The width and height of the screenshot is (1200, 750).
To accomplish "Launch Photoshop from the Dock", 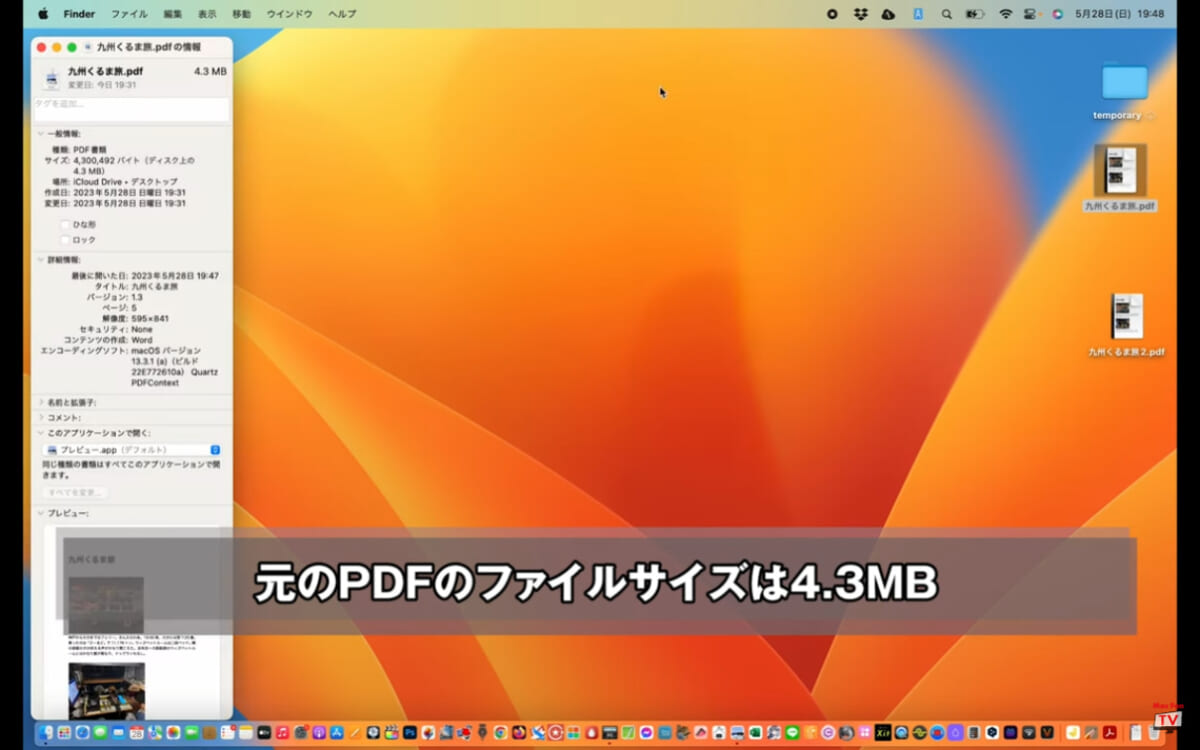I will click(x=410, y=733).
